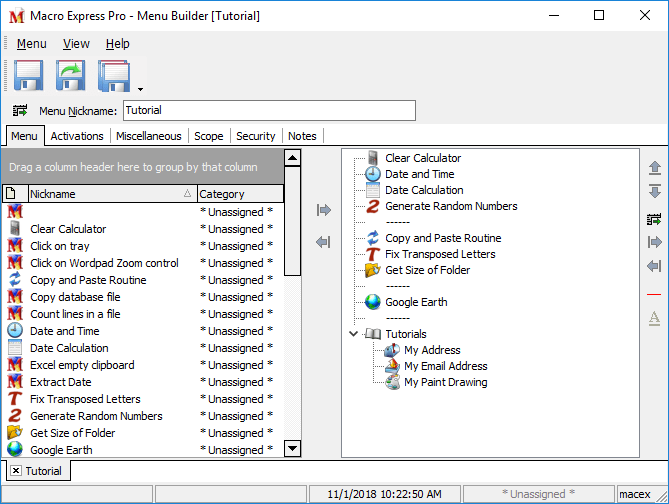This screenshot has width=669, height=504.
Task: Select Extract Date in macro list
Action: [x=143, y=382]
